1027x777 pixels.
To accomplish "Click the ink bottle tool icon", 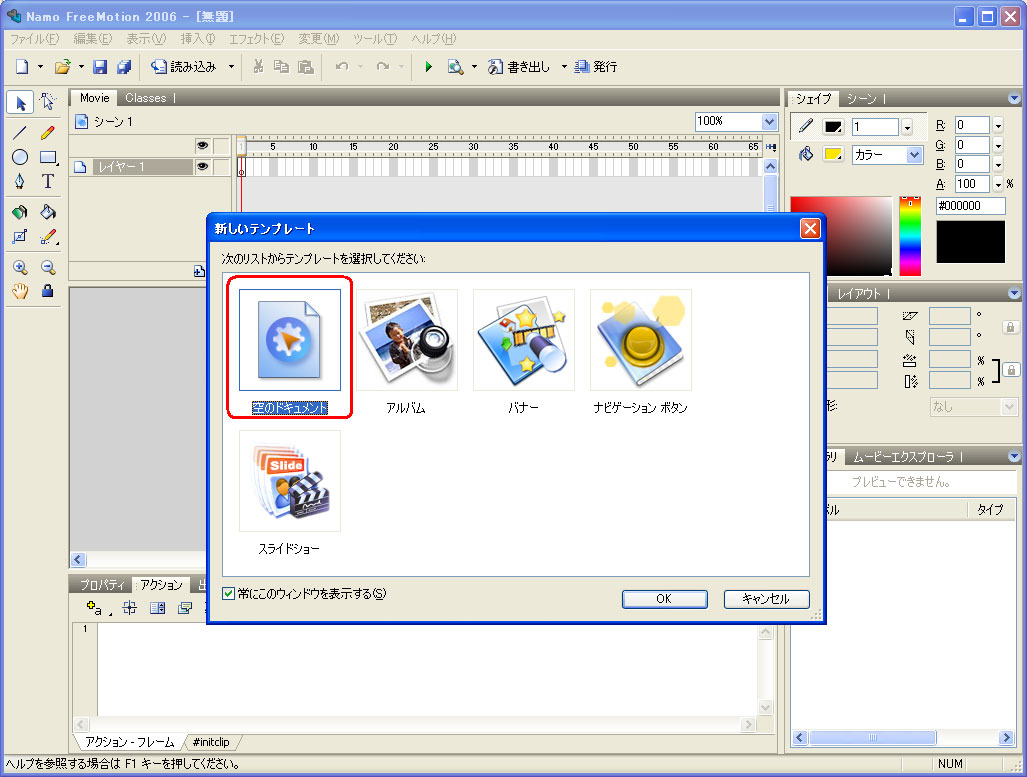I will click(20, 212).
